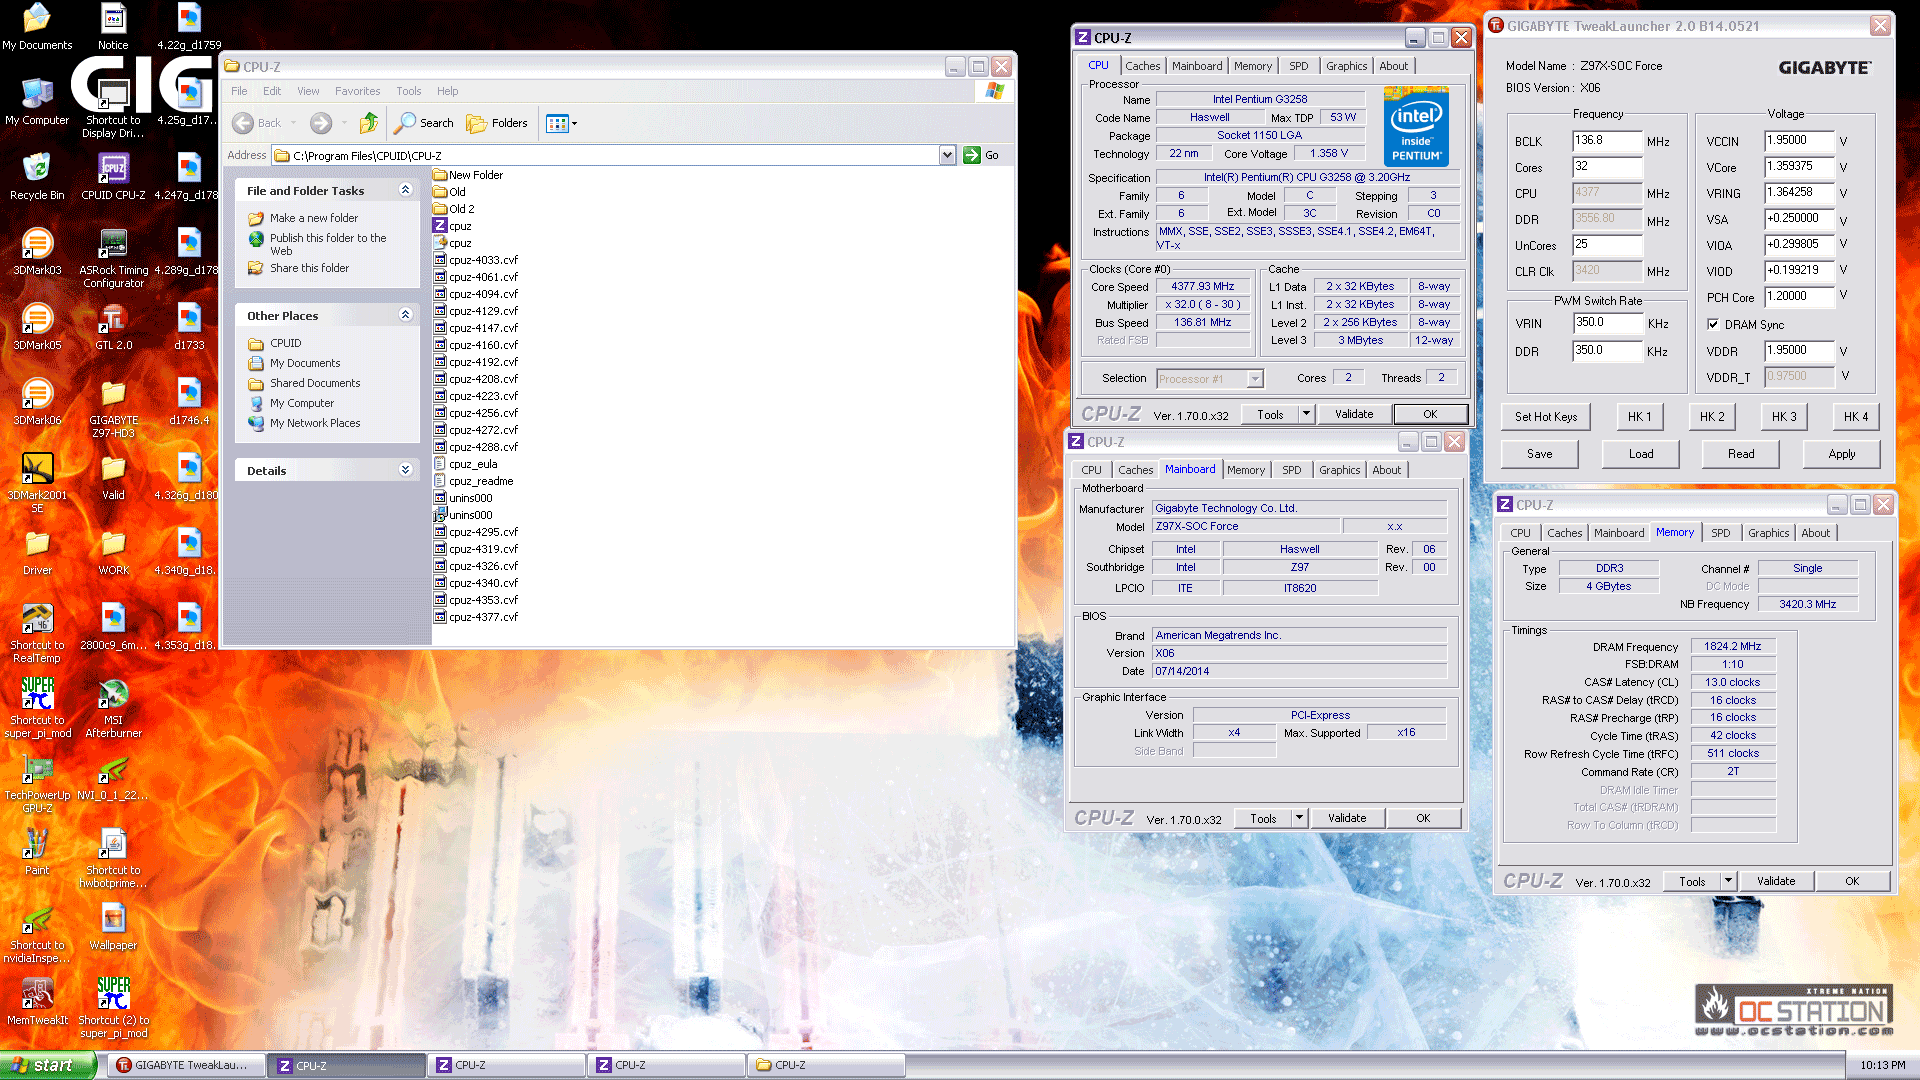Image resolution: width=1920 pixels, height=1080 pixels.
Task: Open the WORK folder icon
Action: coord(113,552)
